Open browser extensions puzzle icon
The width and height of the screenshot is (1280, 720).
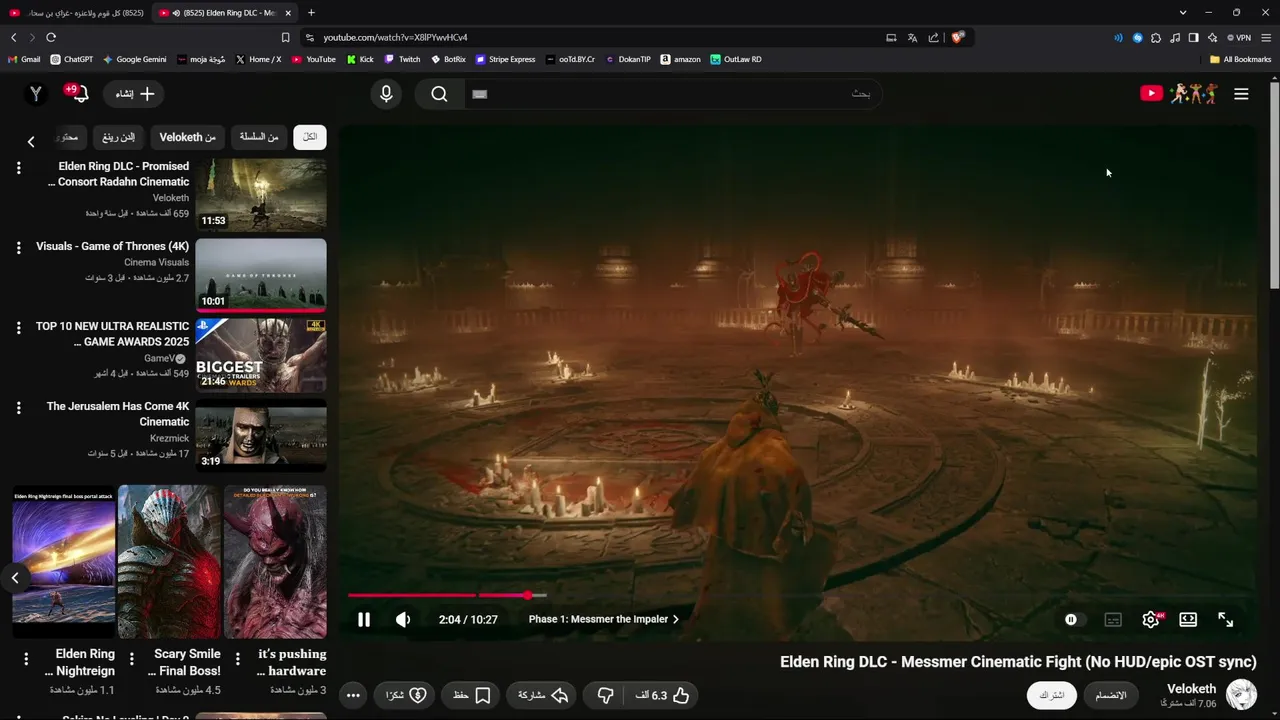[1156, 38]
